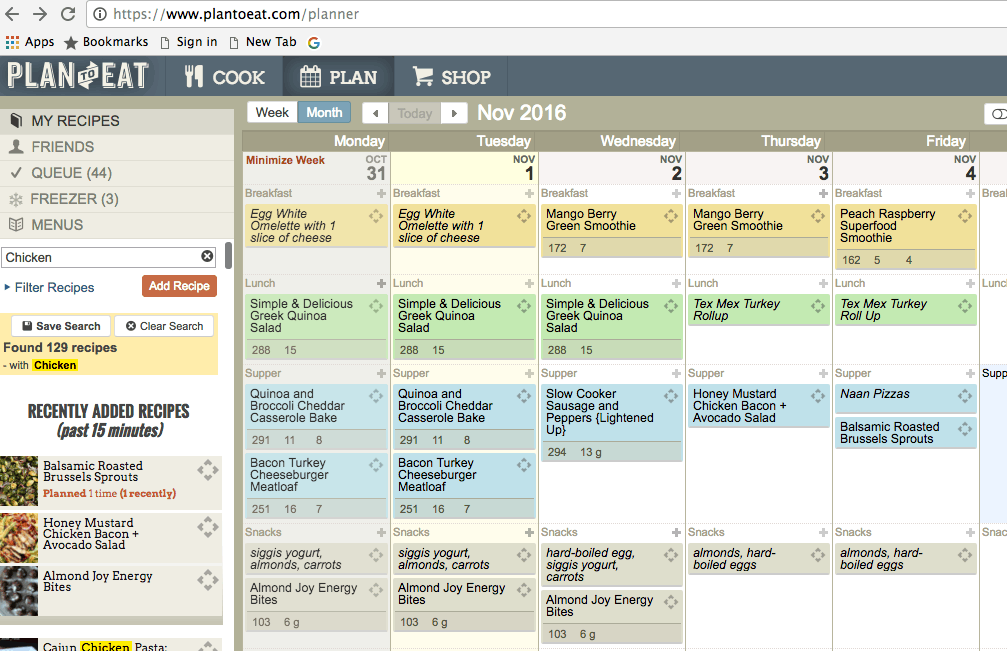Image resolution: width=1007 pixels, height=651 pixels.
Task: Open the Shop tab
Action: pos(451,76)
